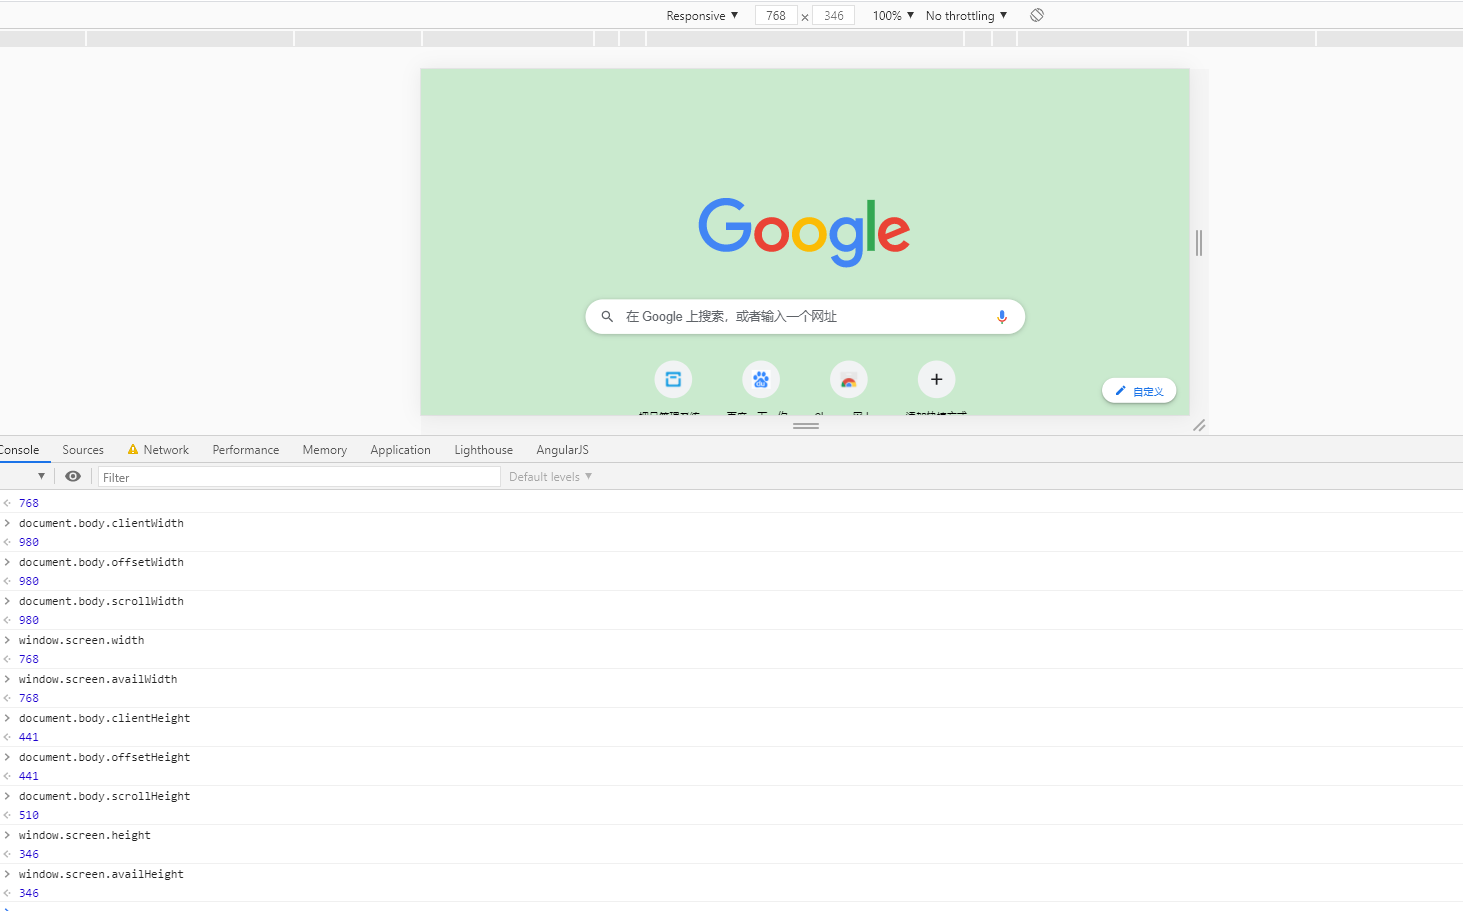
Task: Click the 980 result under document.body.clientWidth
Action: click(29, 542)
